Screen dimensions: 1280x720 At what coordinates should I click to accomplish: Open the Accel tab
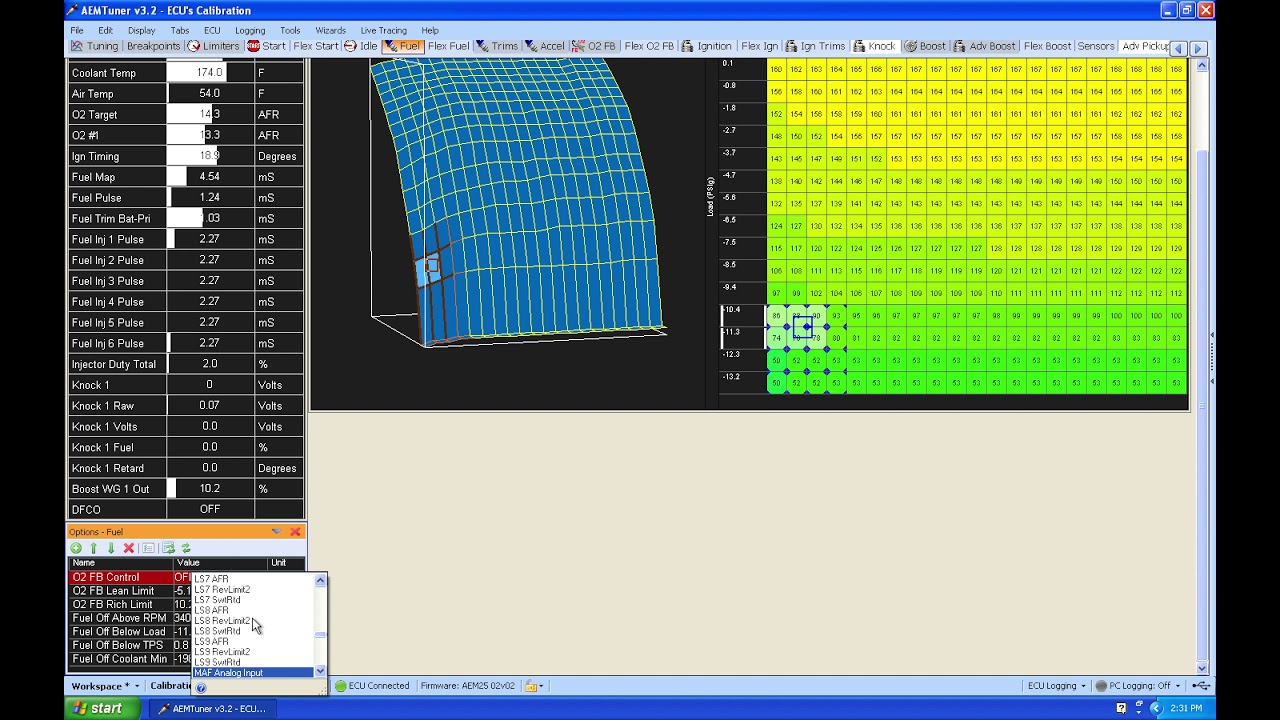[545, 46]
